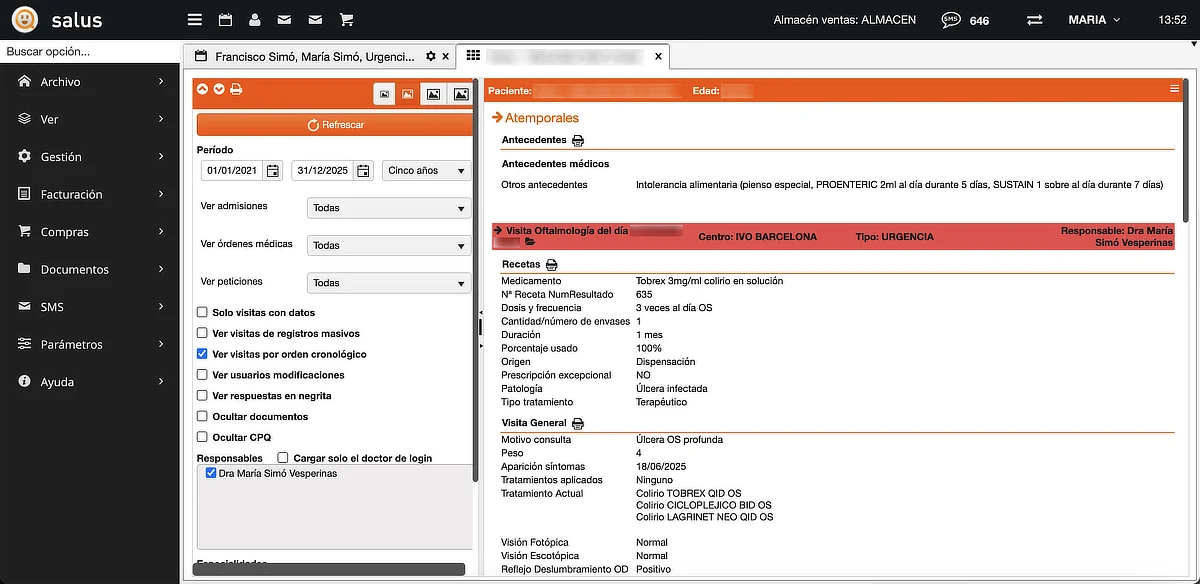Click the end date field 31/12/2025
The image size is (1200, 584).
pos(322,171)
